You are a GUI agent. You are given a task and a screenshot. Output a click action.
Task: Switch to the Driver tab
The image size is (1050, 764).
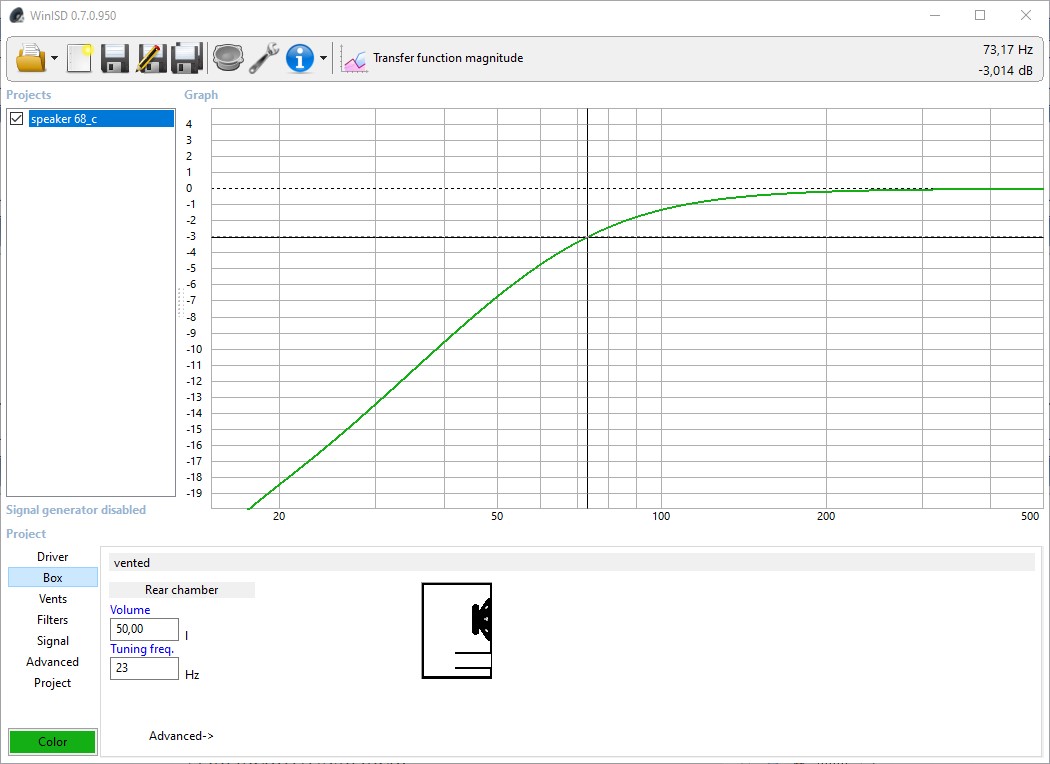(53, 557)
